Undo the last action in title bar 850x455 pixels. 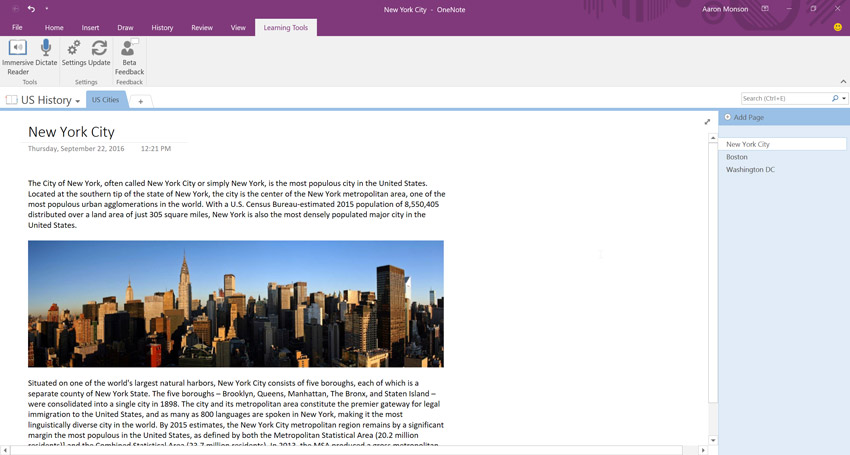(31, 9)
